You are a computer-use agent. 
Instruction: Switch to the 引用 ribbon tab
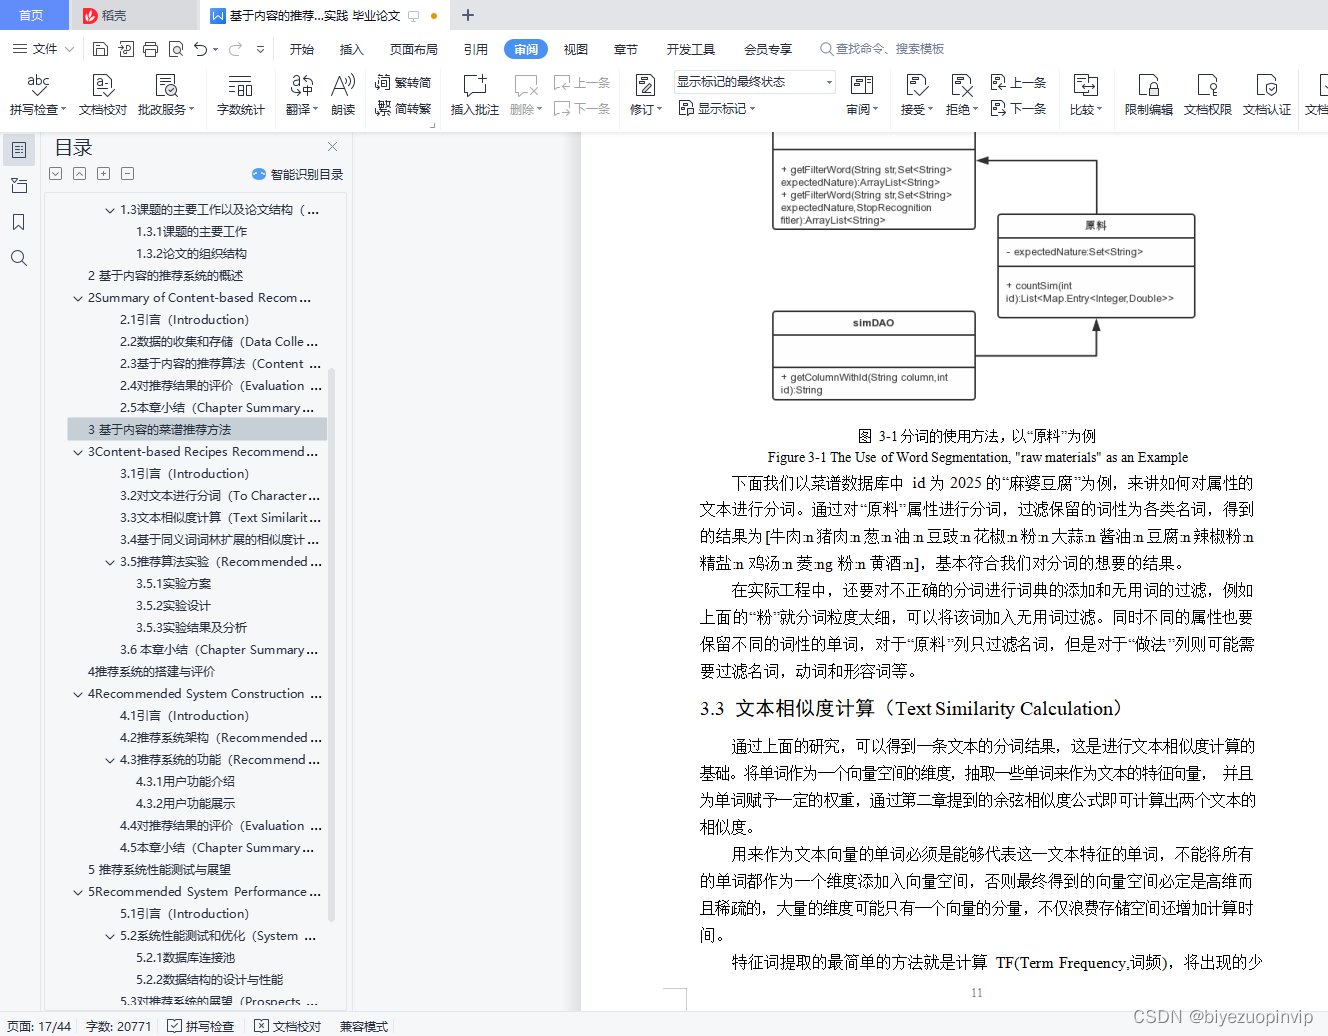point(476,49)
